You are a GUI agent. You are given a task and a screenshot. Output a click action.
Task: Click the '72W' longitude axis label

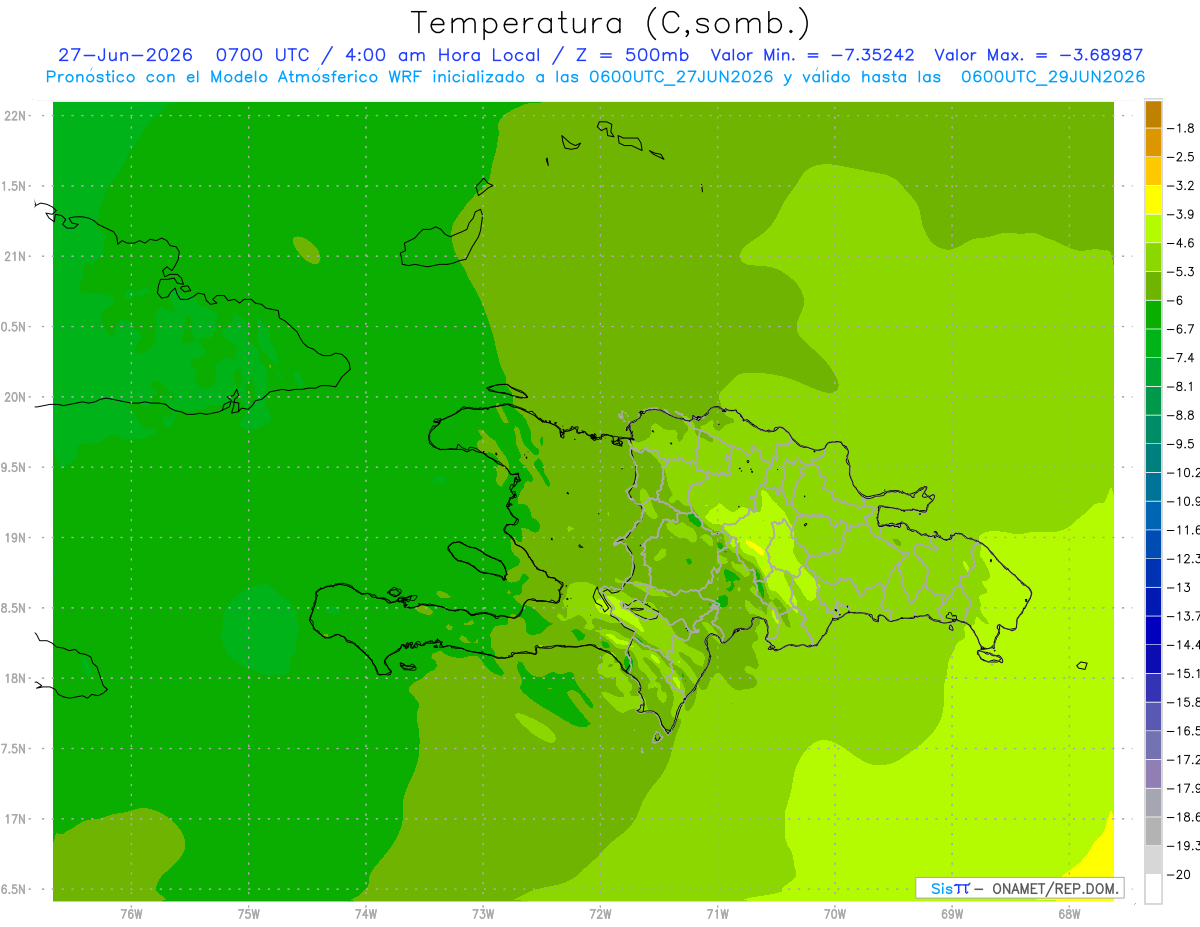click(600, 914)
